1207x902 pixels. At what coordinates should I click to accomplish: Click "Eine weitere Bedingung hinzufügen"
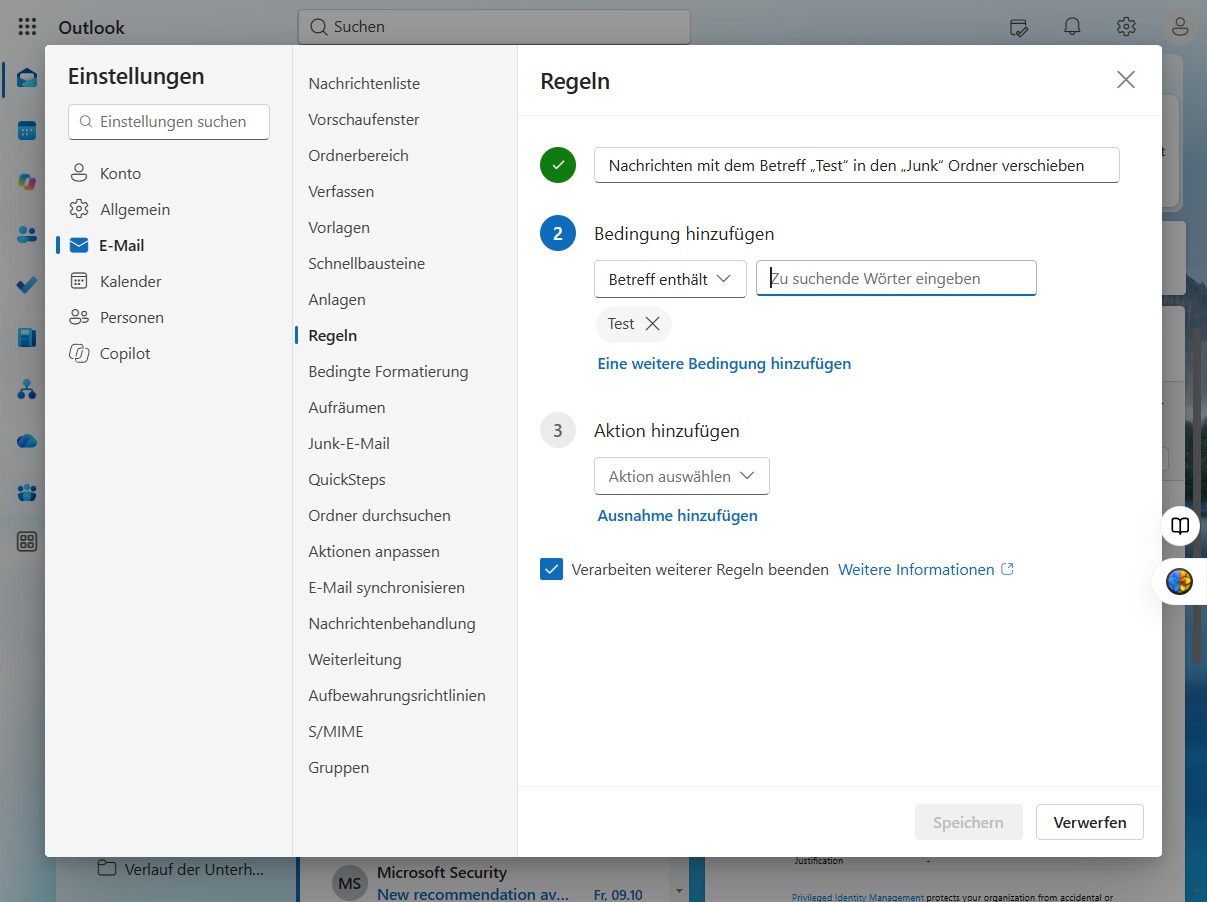tap(724, 364)
